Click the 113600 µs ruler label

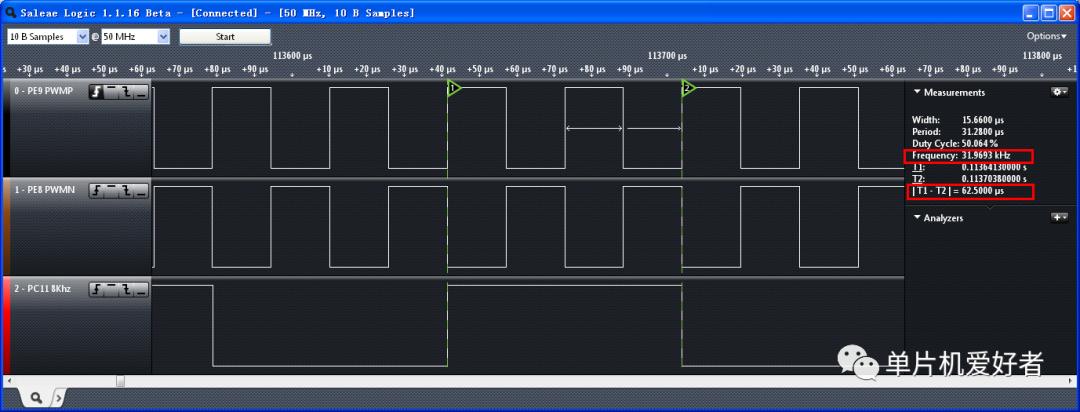coord(293,56)
